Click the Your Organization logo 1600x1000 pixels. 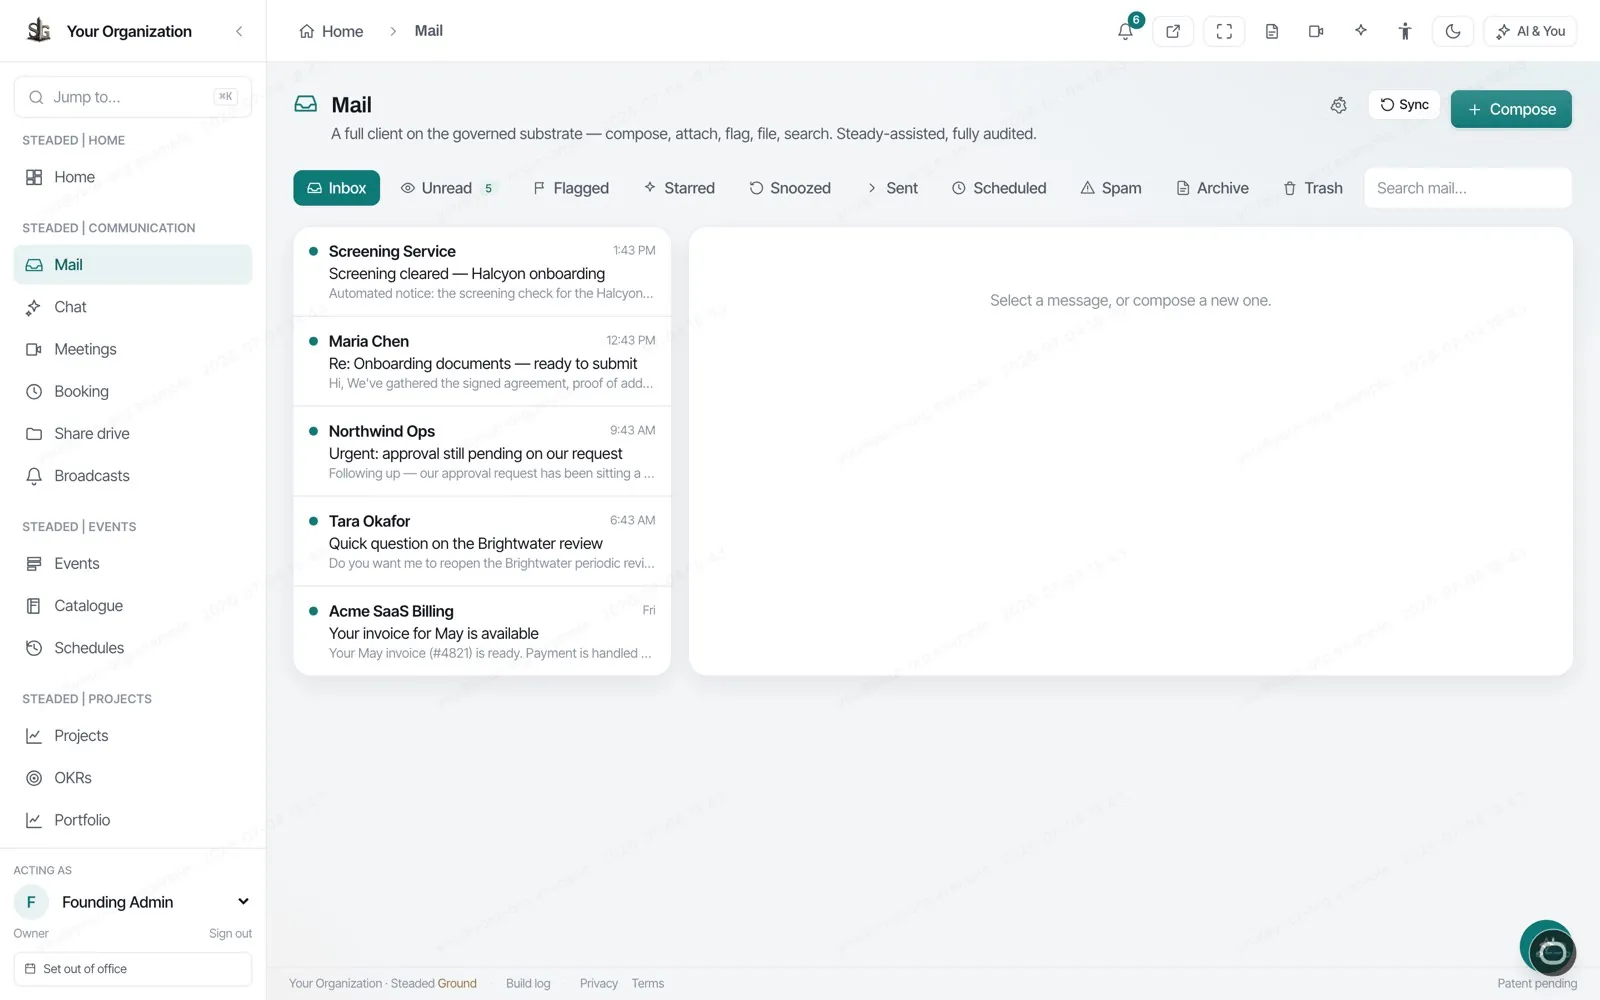[x=39, y=31]
